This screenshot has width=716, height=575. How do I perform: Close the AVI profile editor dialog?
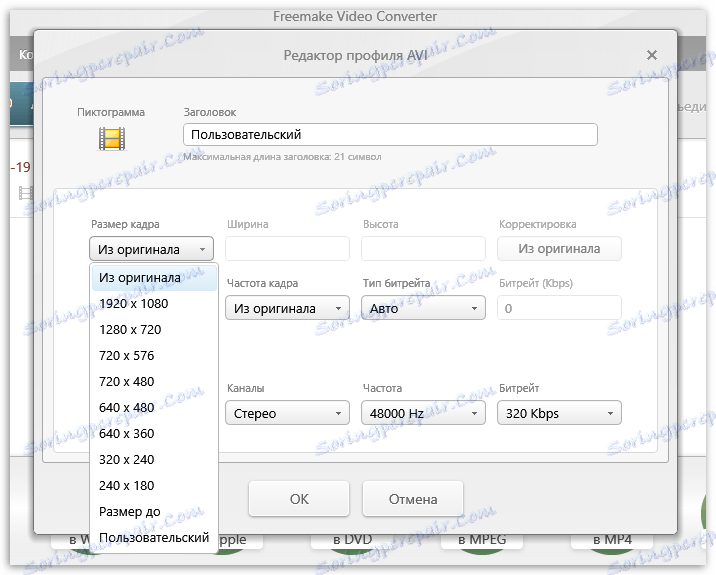coord(652,55)
